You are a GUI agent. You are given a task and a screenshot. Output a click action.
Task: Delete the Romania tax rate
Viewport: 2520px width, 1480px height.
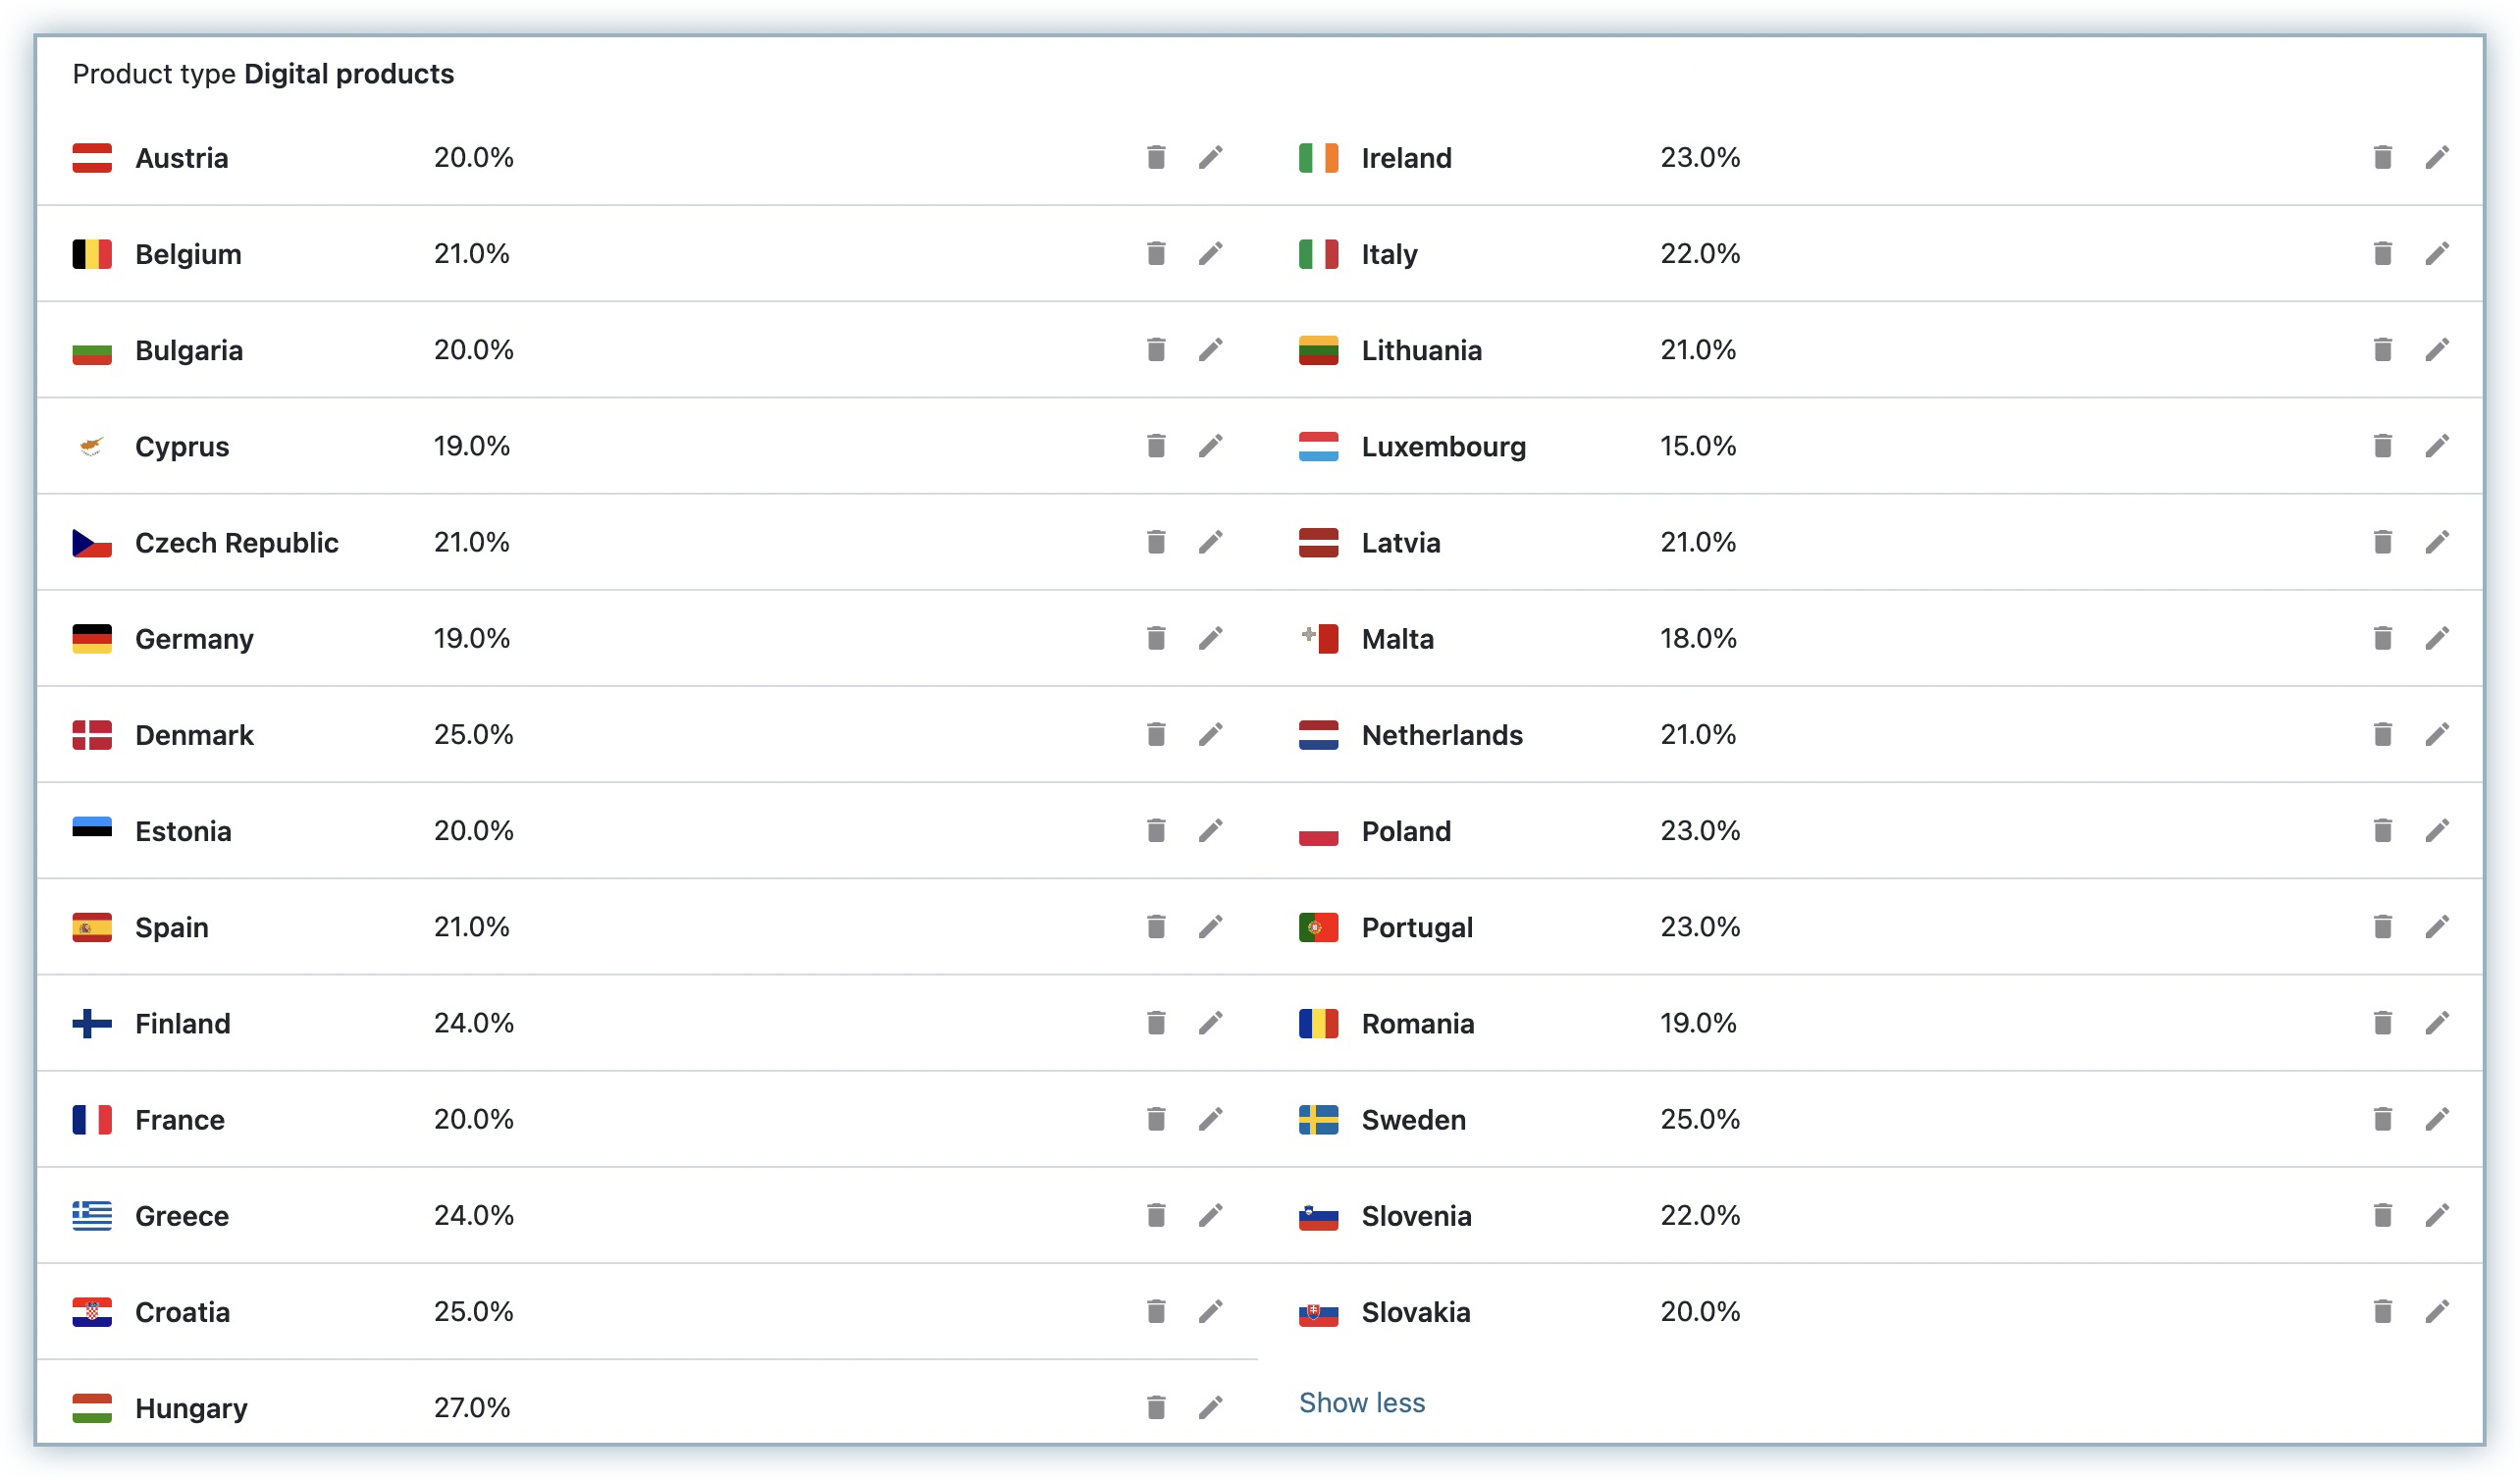2382,1023
